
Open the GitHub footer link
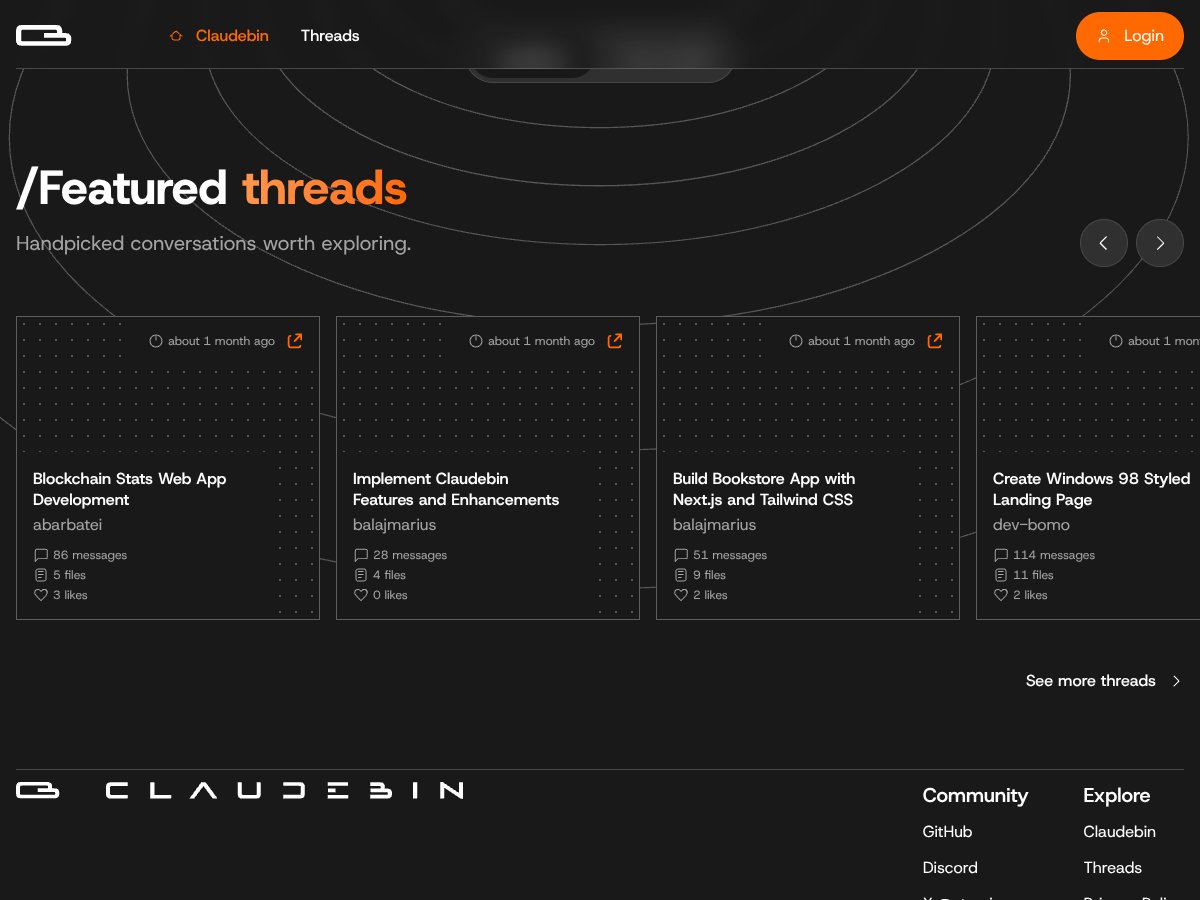[x=947, y=832]
